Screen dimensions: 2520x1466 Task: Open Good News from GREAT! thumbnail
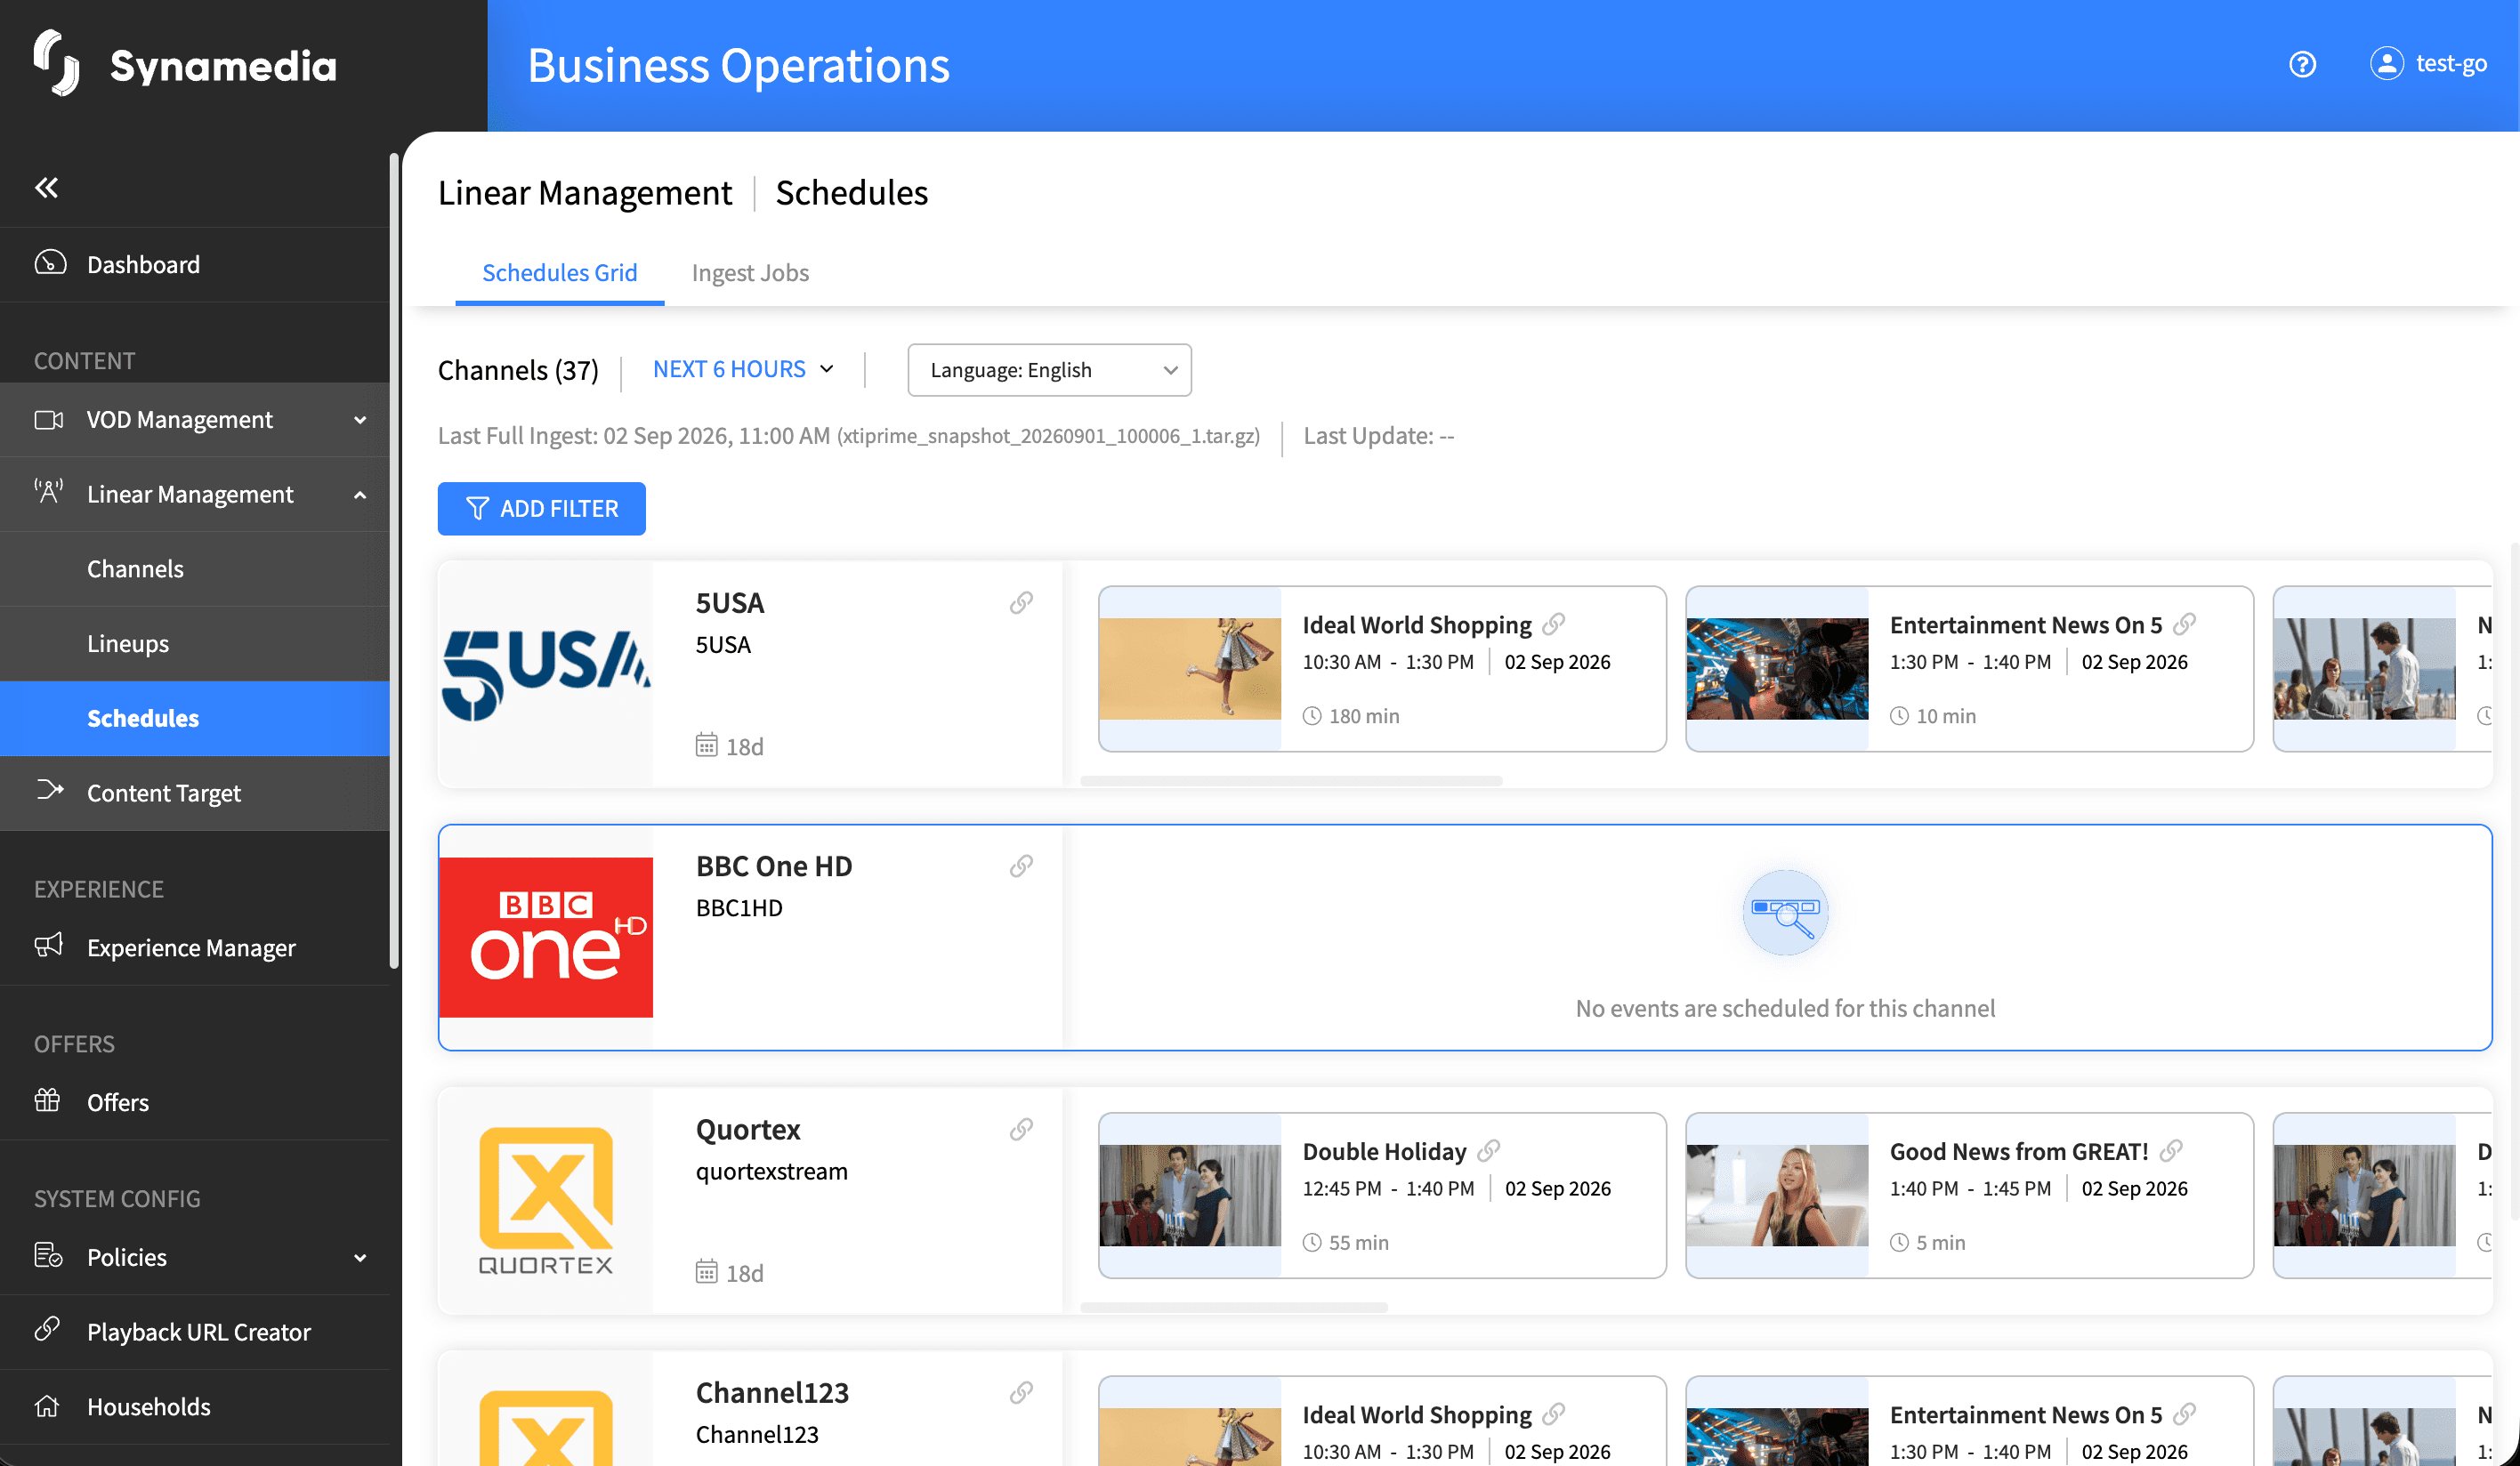pos(1777,1195)
